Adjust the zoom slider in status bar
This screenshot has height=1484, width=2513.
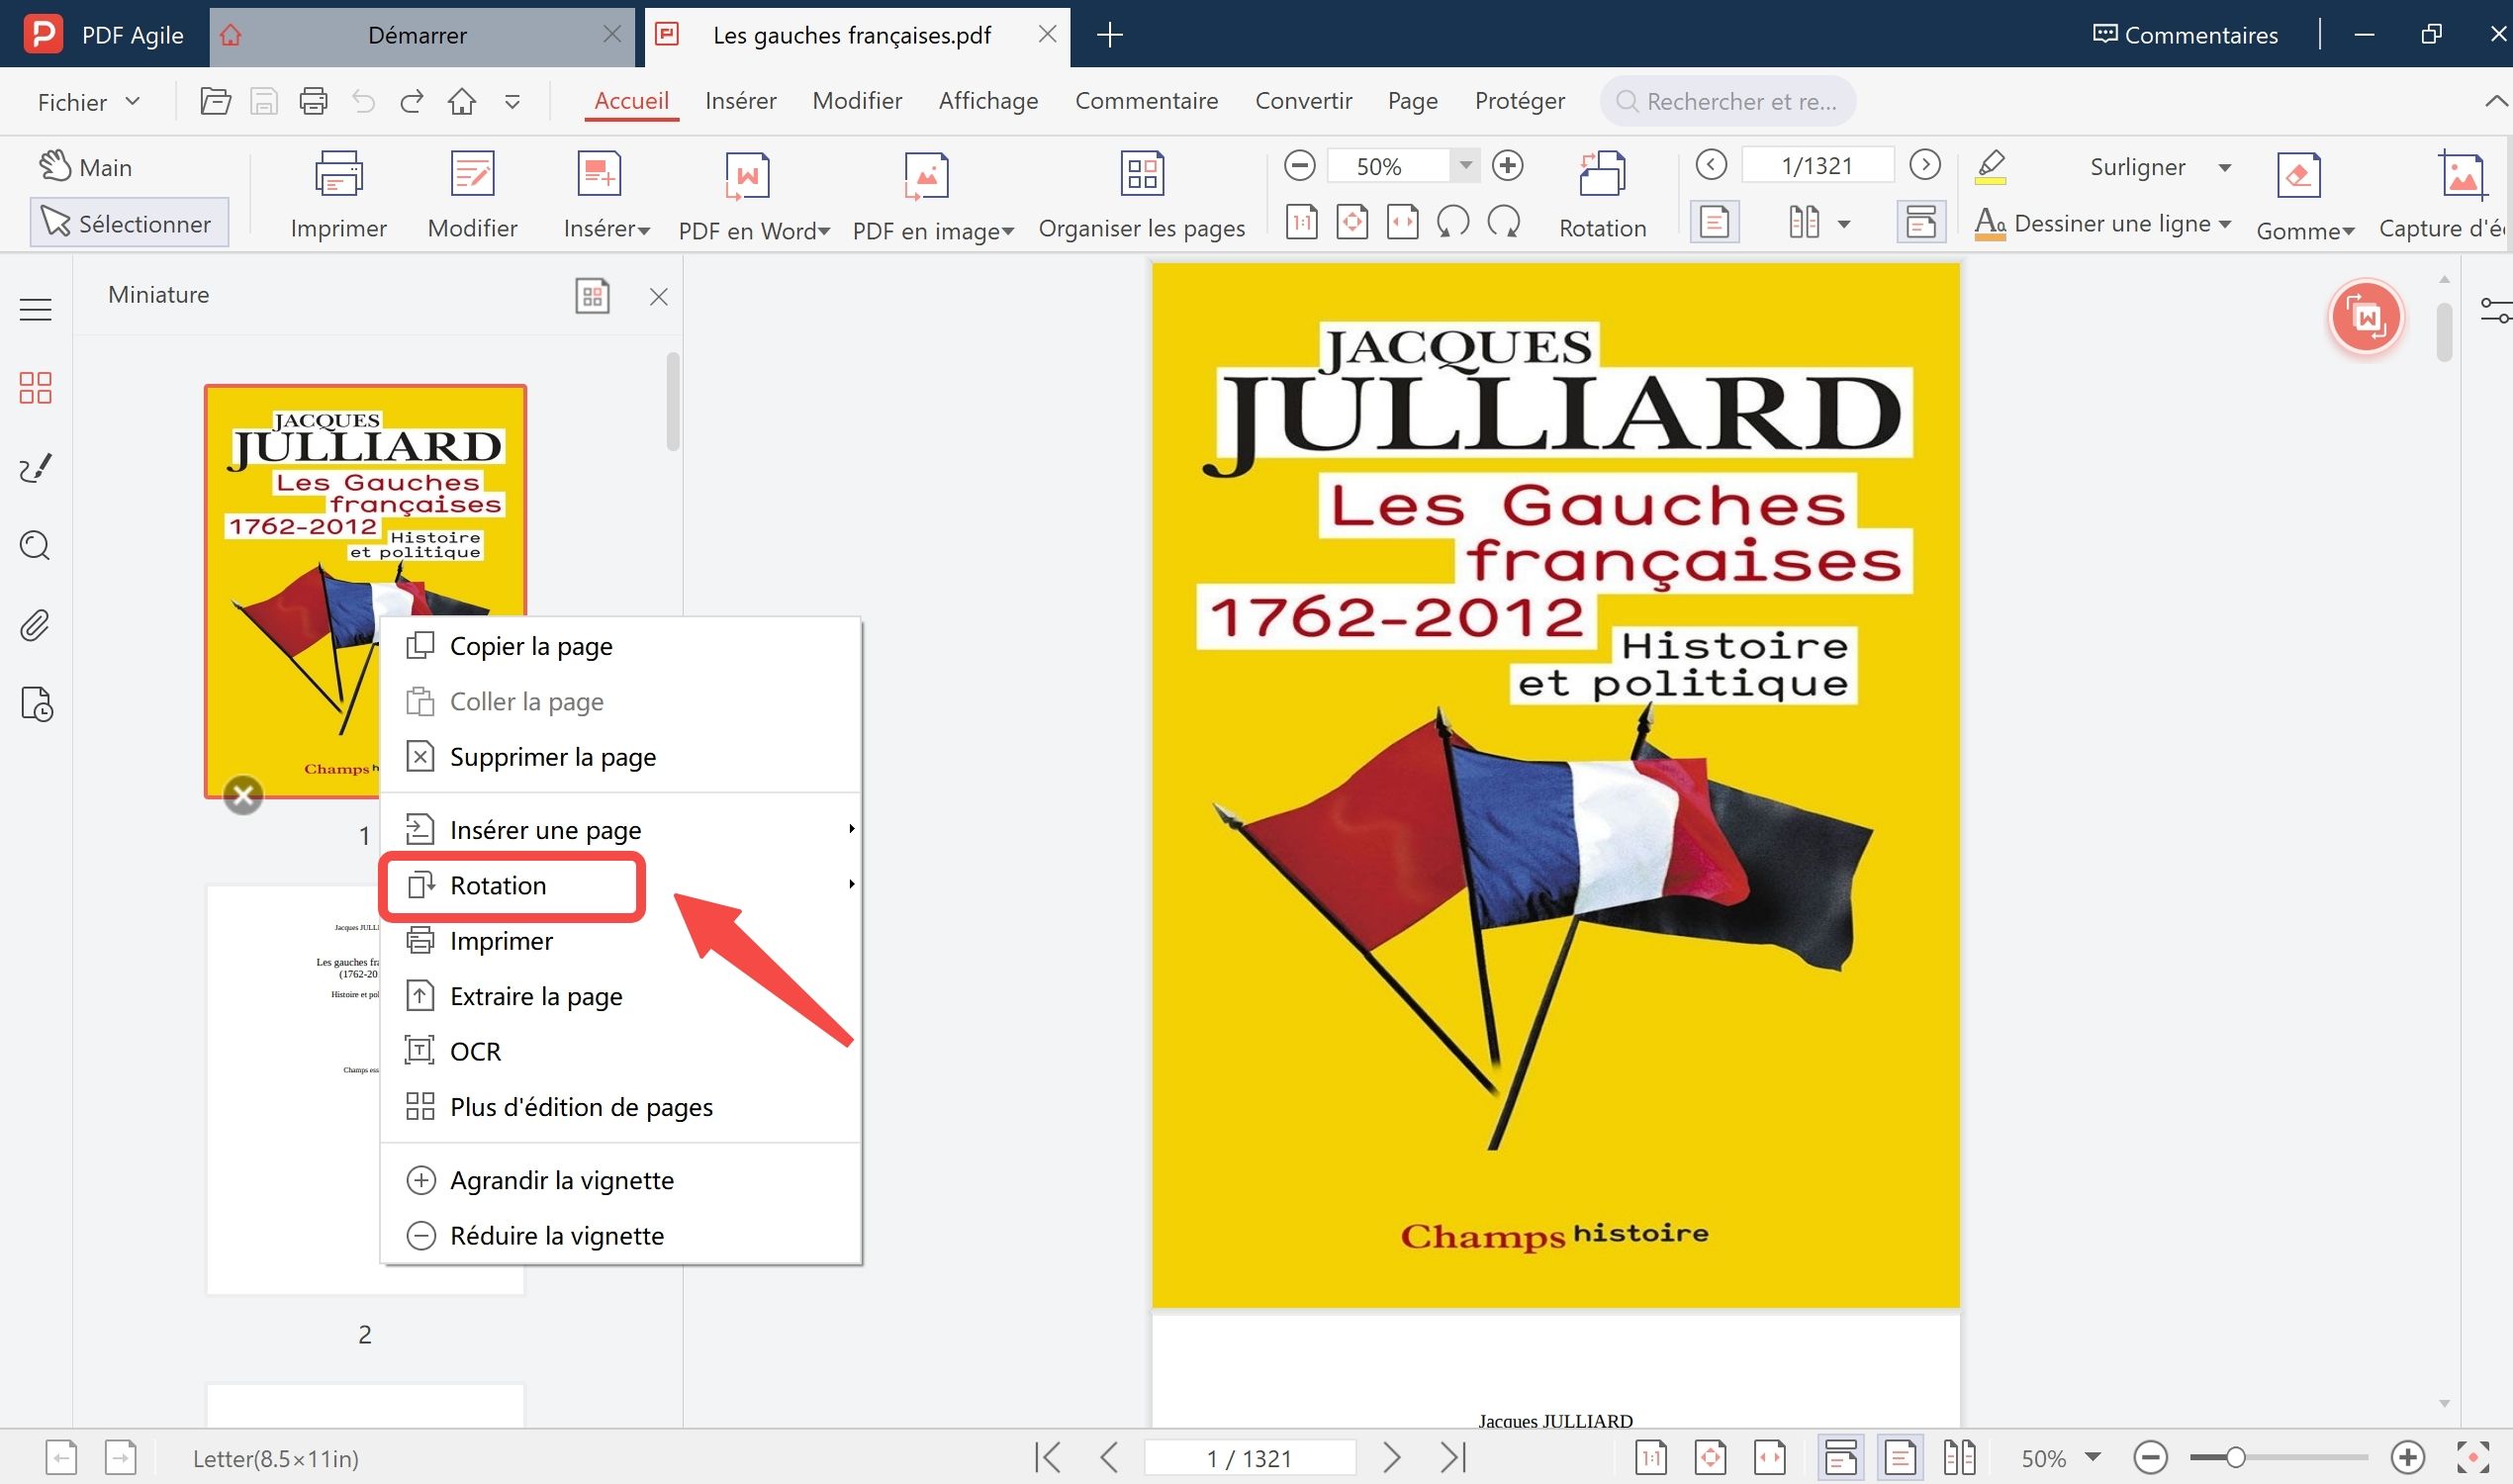2235,1458
